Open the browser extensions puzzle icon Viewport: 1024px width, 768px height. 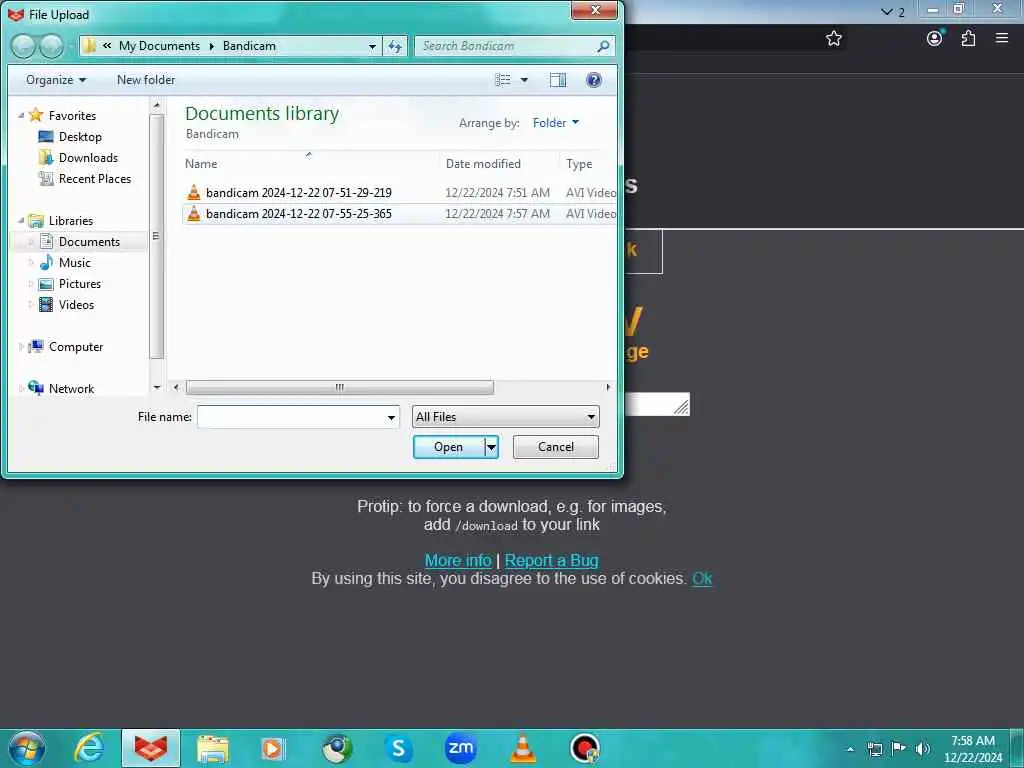(968, 39)
